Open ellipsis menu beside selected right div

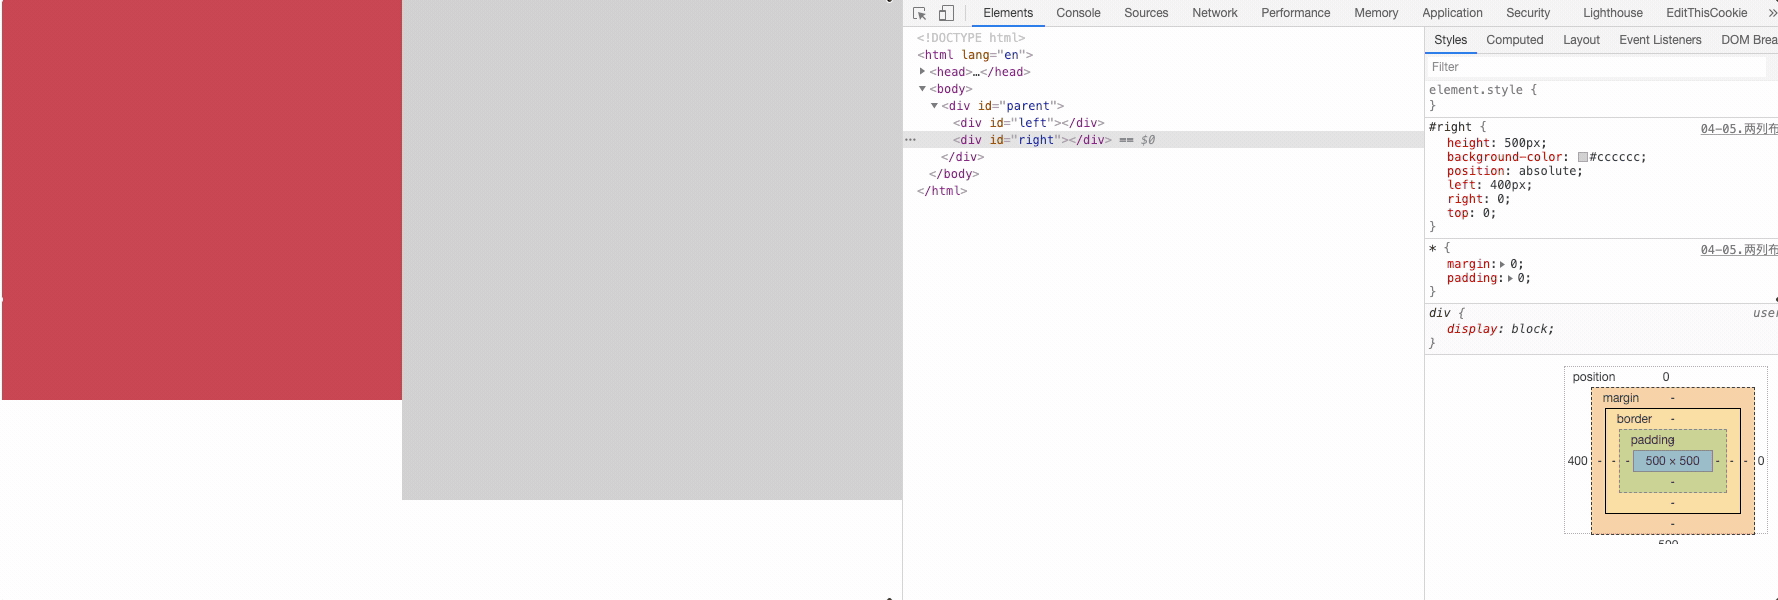point(910,140)
